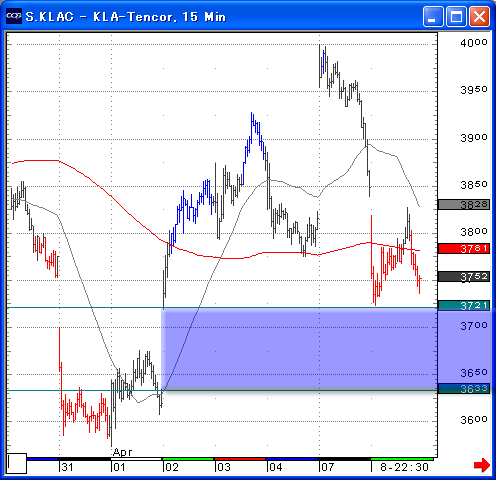Click the red arrow at bottom right
Image resolution: width=496 pixels, height=480 pixels.
(482, 465)
